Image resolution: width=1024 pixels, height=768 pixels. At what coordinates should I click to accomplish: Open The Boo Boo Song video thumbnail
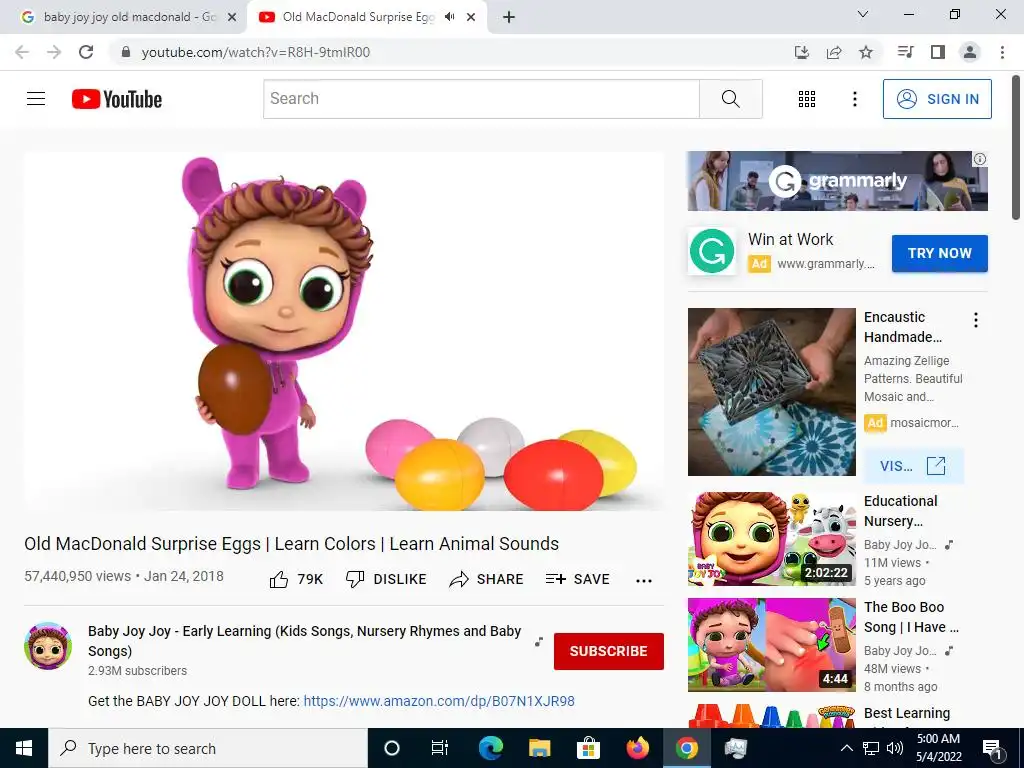(771, 645)
